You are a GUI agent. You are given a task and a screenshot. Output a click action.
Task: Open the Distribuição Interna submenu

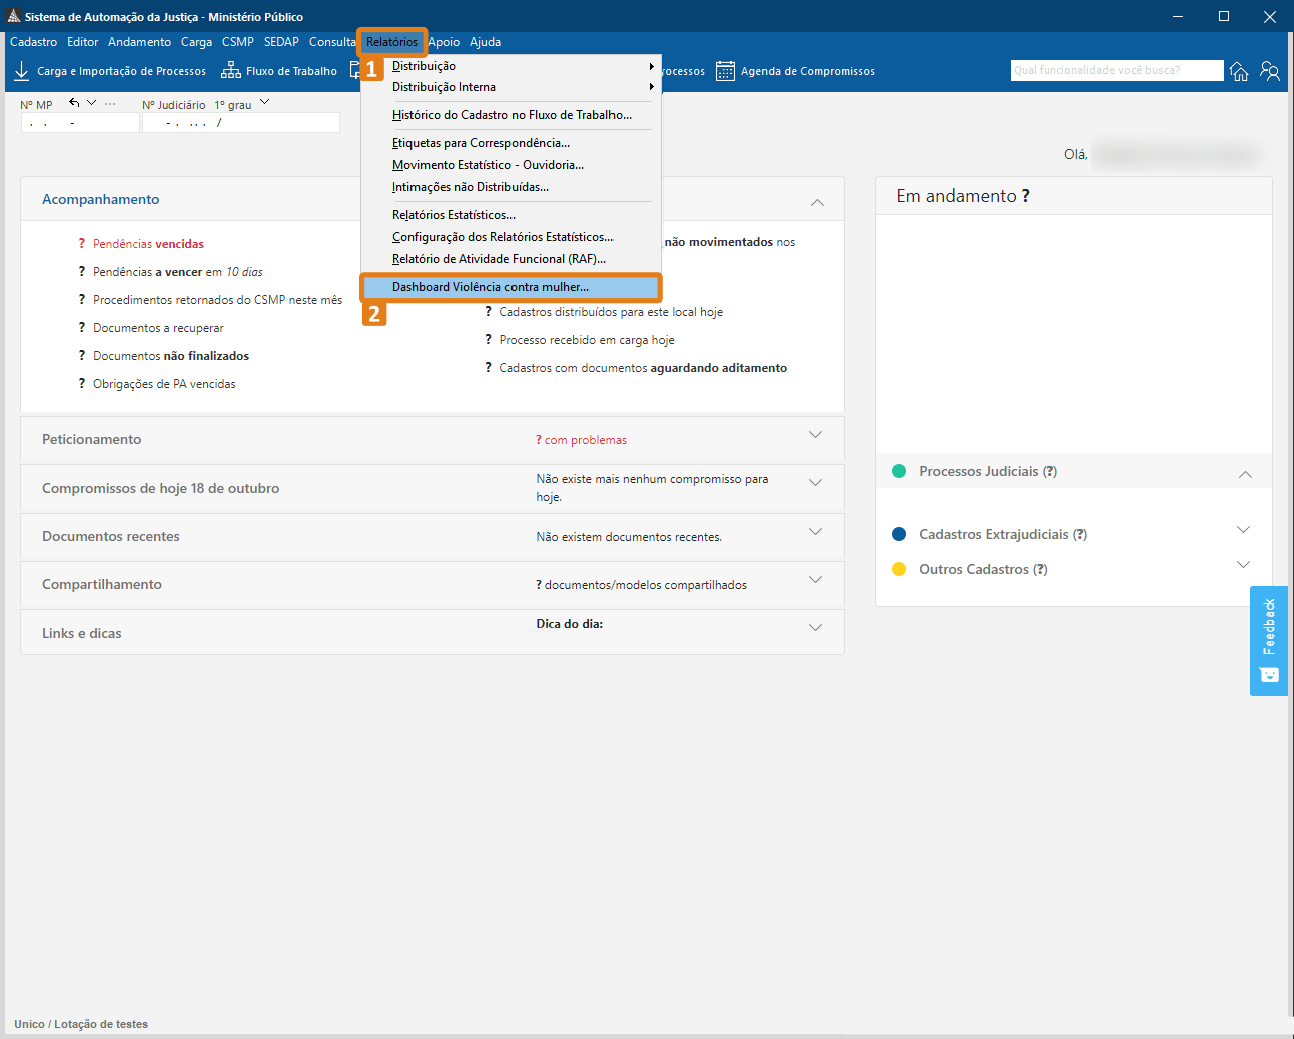(x=510, y=87)
